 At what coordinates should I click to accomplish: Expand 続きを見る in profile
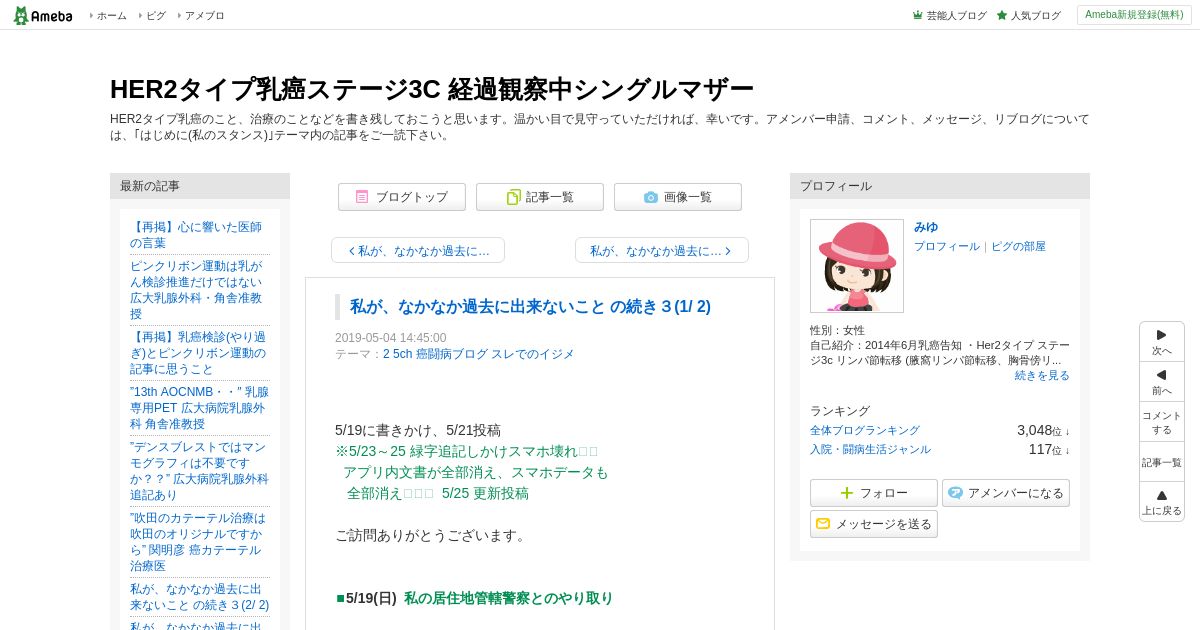click(1042, 375)
